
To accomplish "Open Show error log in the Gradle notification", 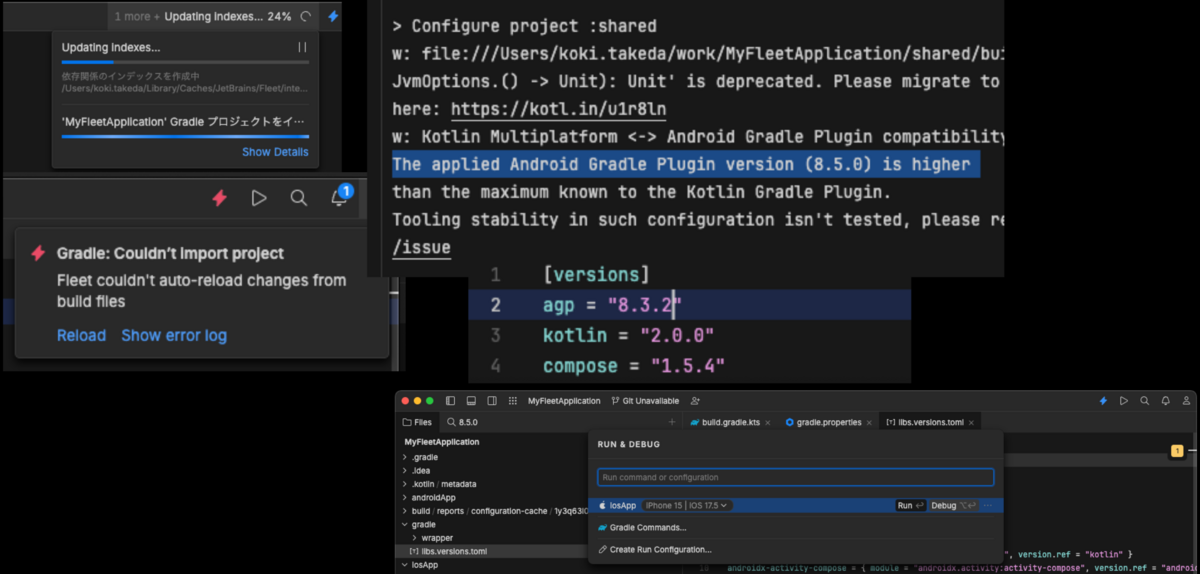I will pyautogui.click(x=174, y=335).
